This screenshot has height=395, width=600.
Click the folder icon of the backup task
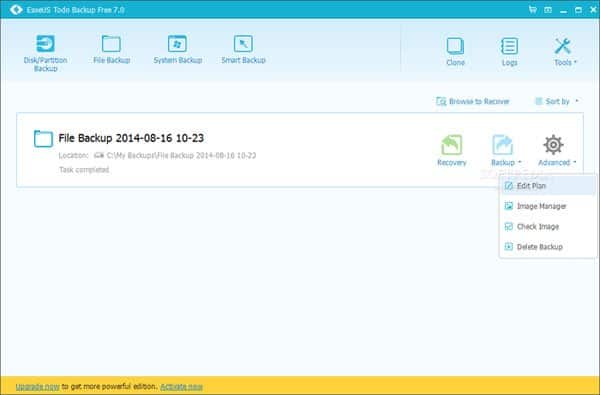coord(43,139)
